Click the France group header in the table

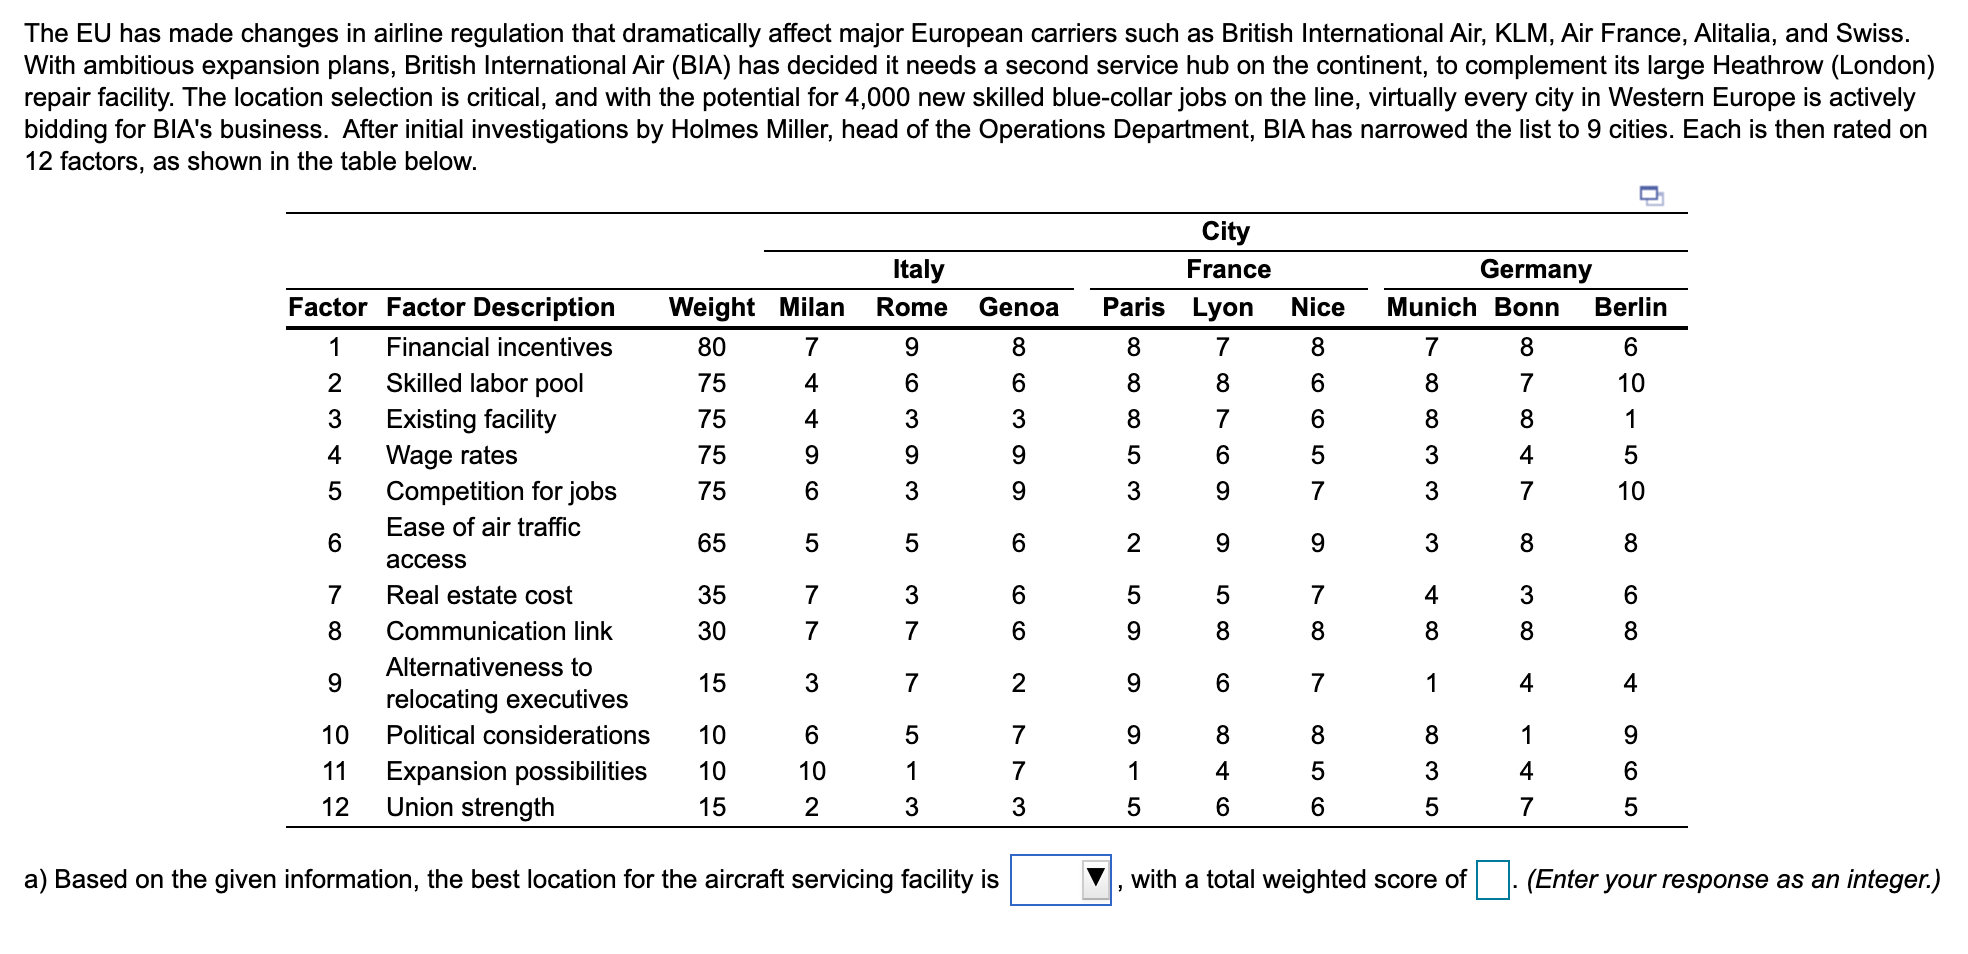1227,268
